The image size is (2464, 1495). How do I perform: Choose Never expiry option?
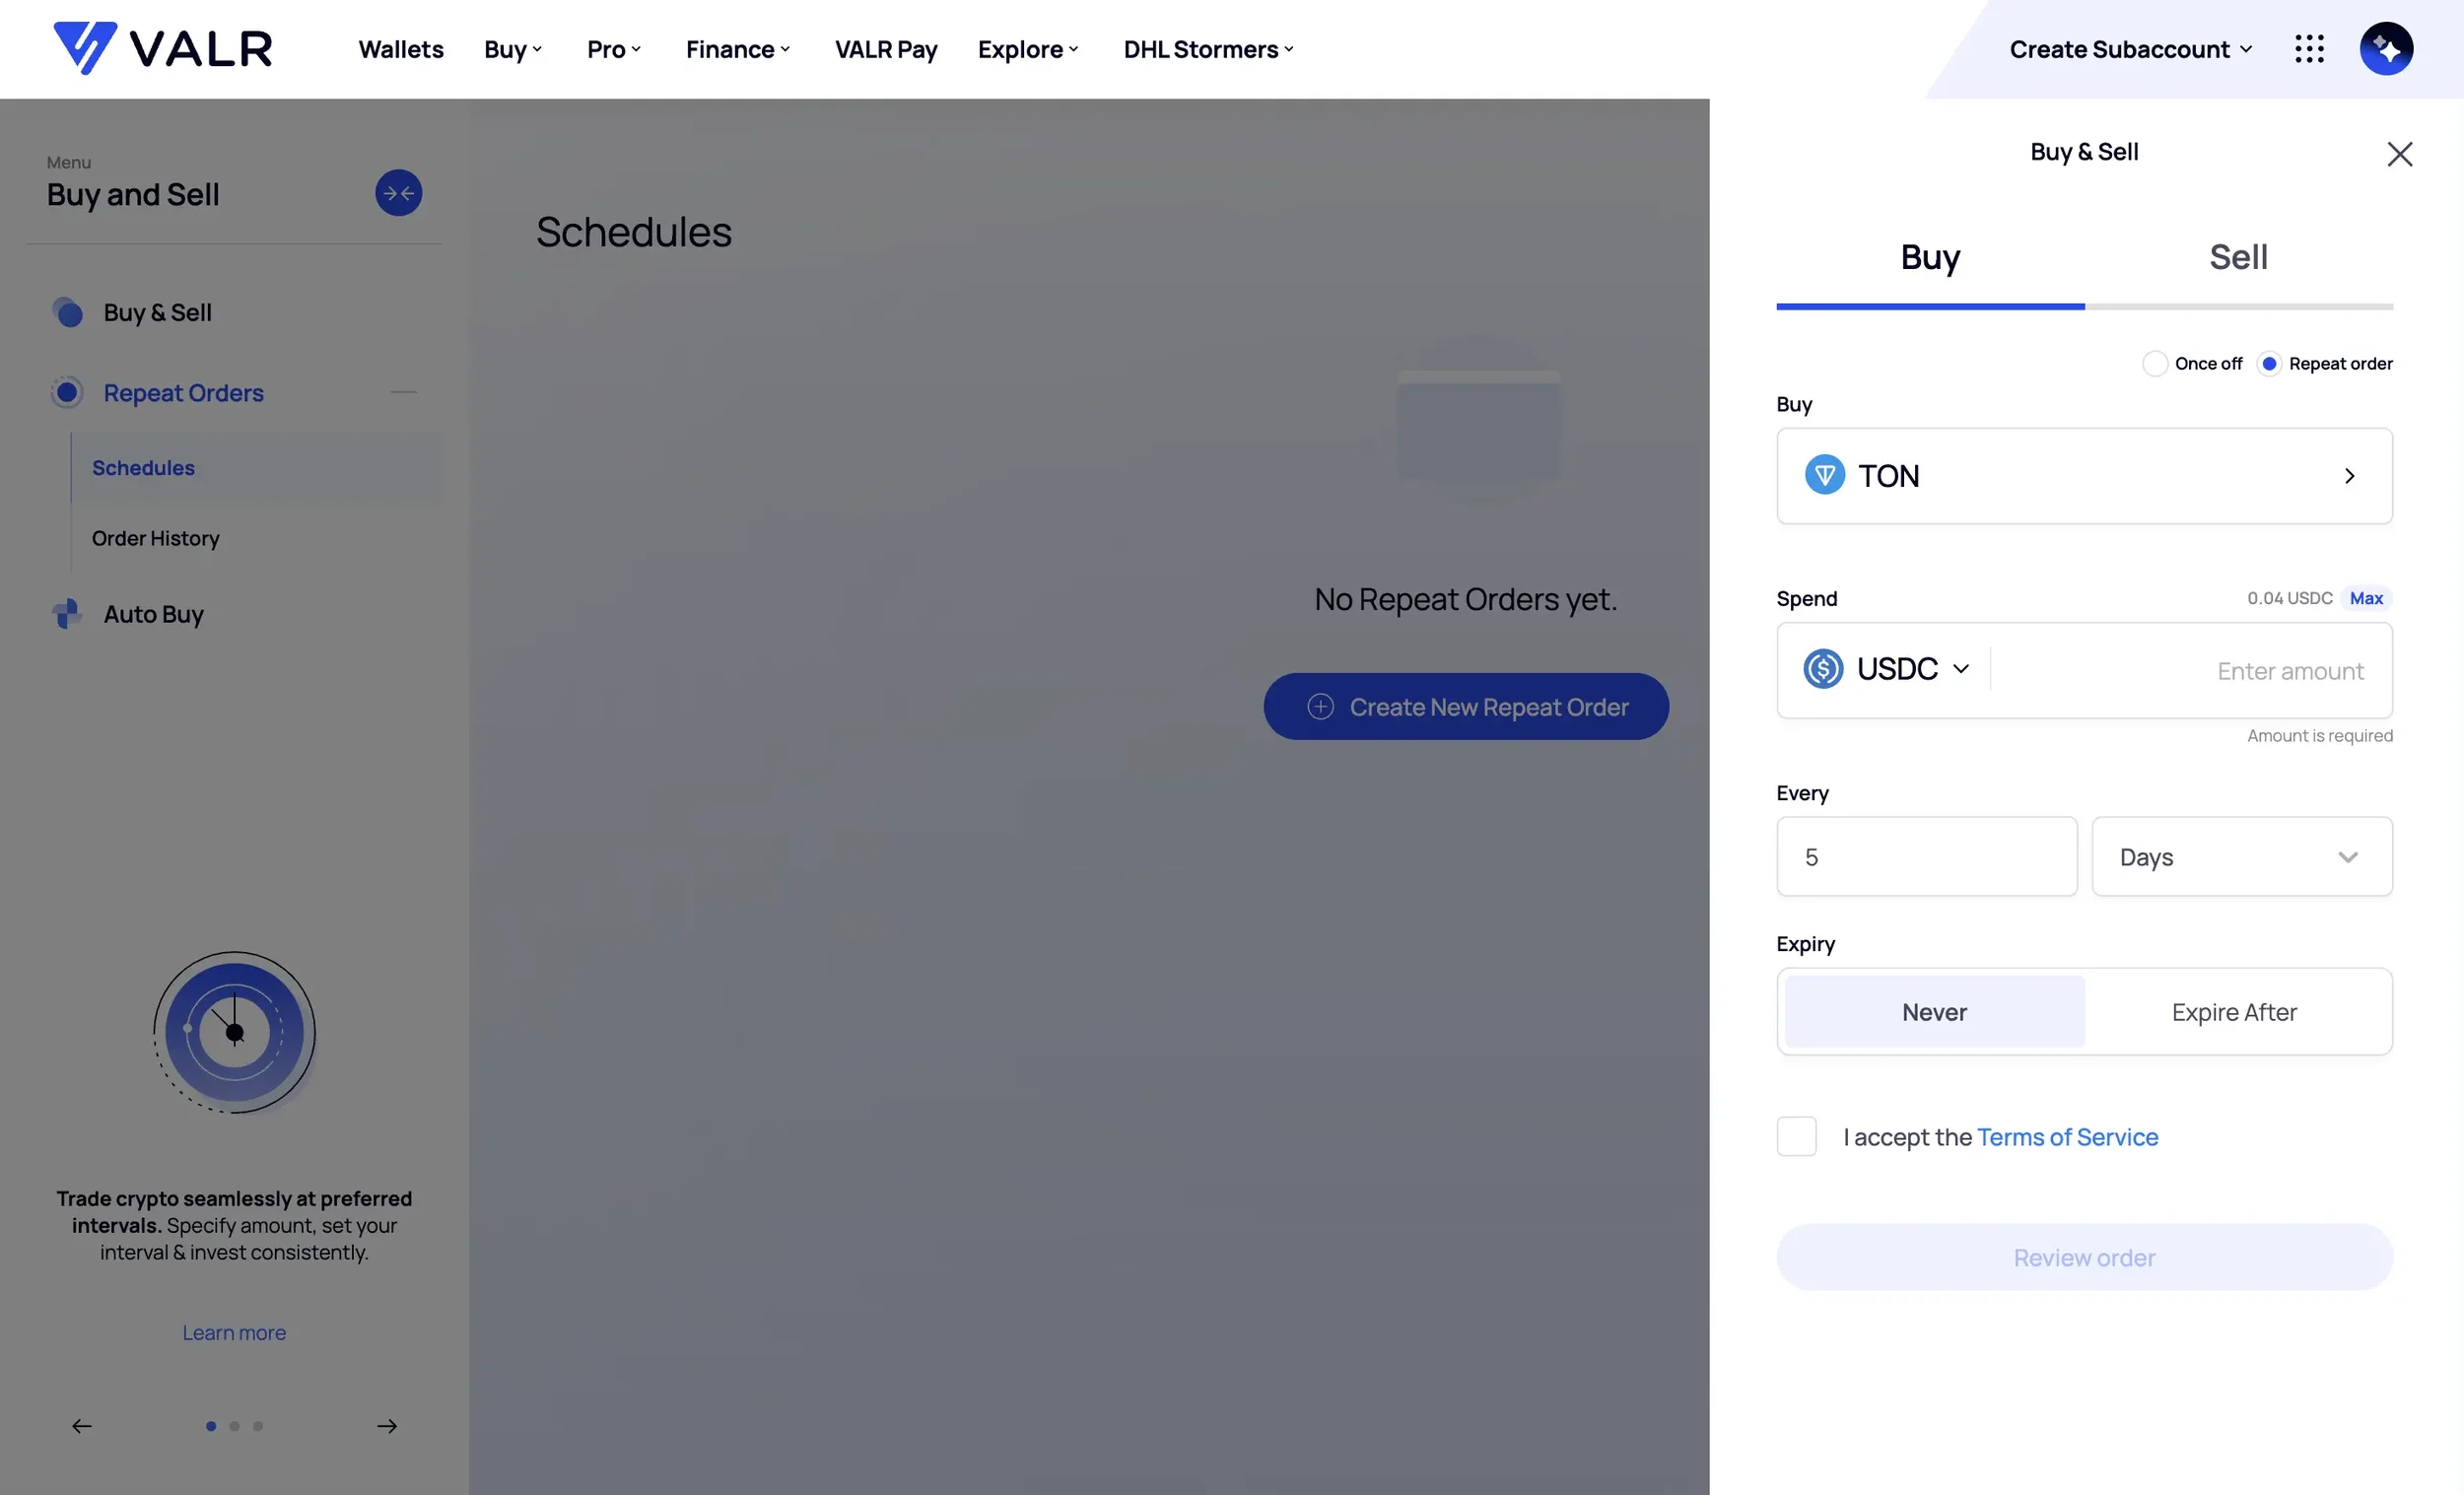point(1934,1012)
